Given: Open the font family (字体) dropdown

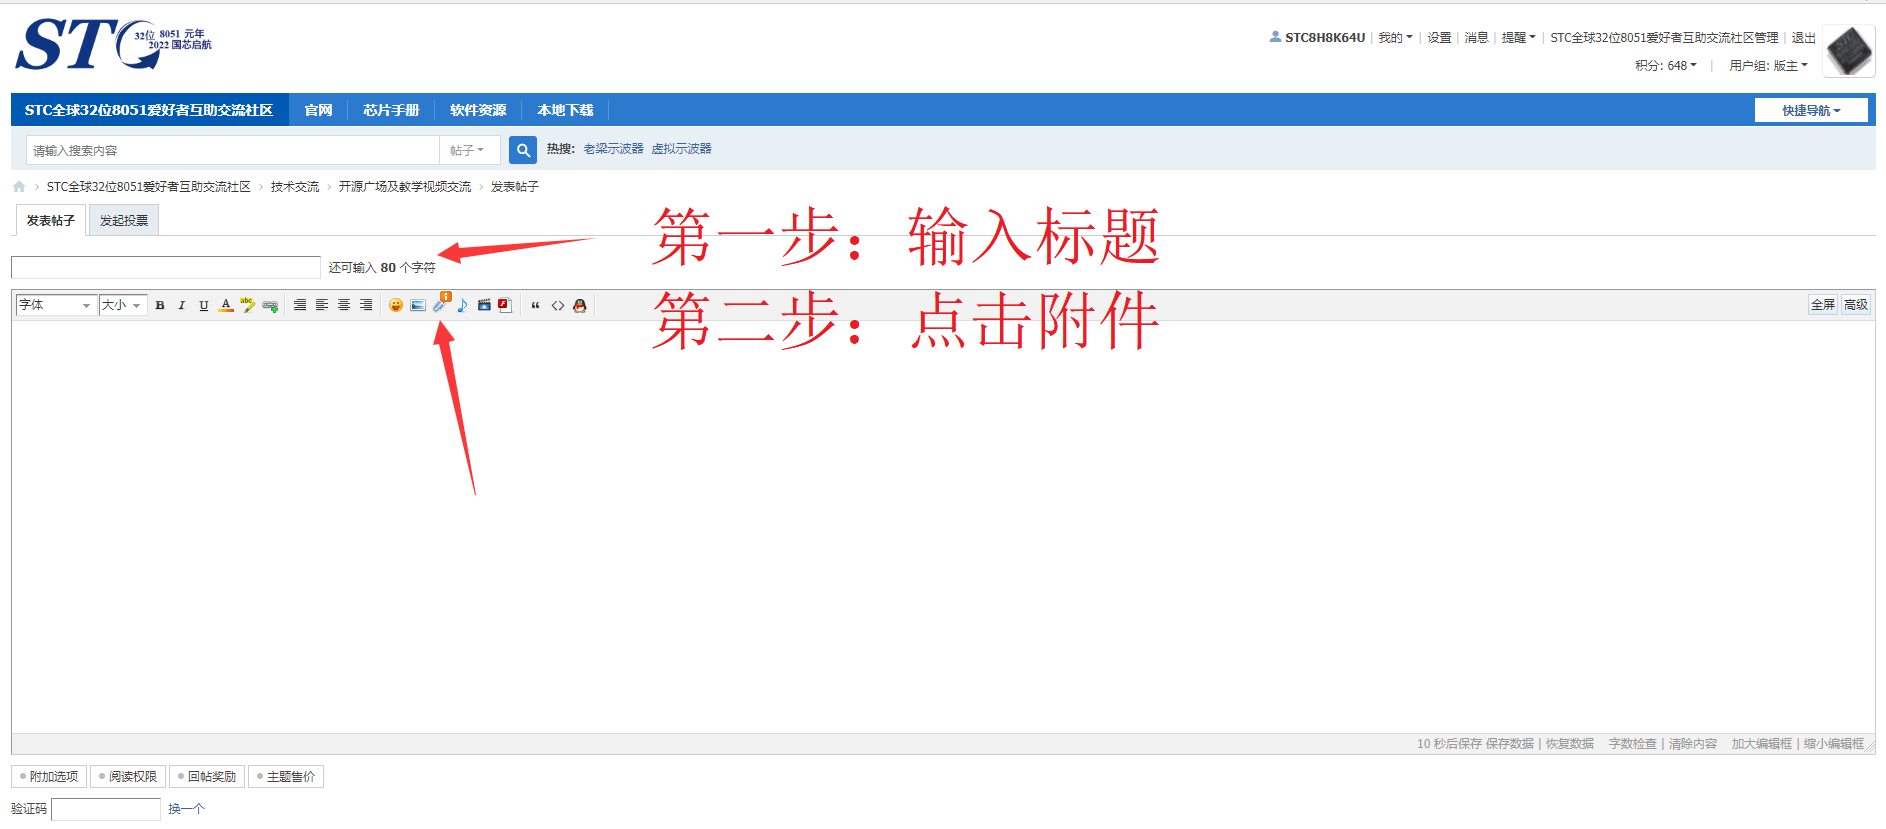Looking at the screenshot, I should (56, 305).
